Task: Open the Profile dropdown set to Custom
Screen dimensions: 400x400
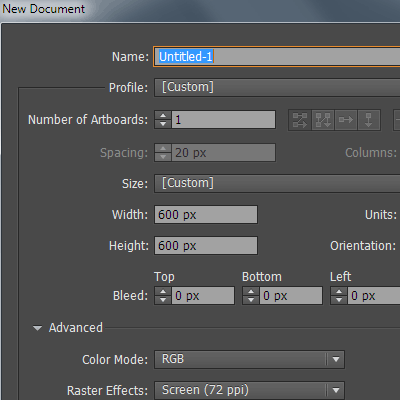Action: coord(277,88)
